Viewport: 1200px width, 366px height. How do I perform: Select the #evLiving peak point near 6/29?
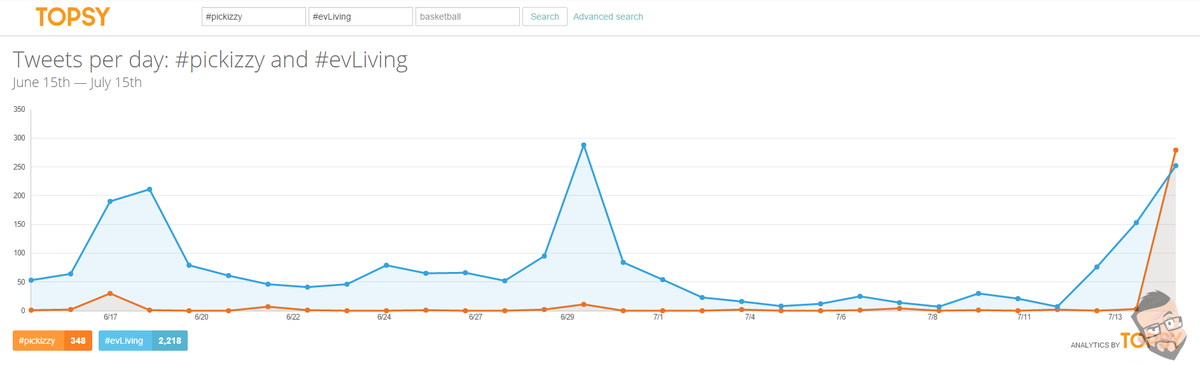click(x=583, y=145)
